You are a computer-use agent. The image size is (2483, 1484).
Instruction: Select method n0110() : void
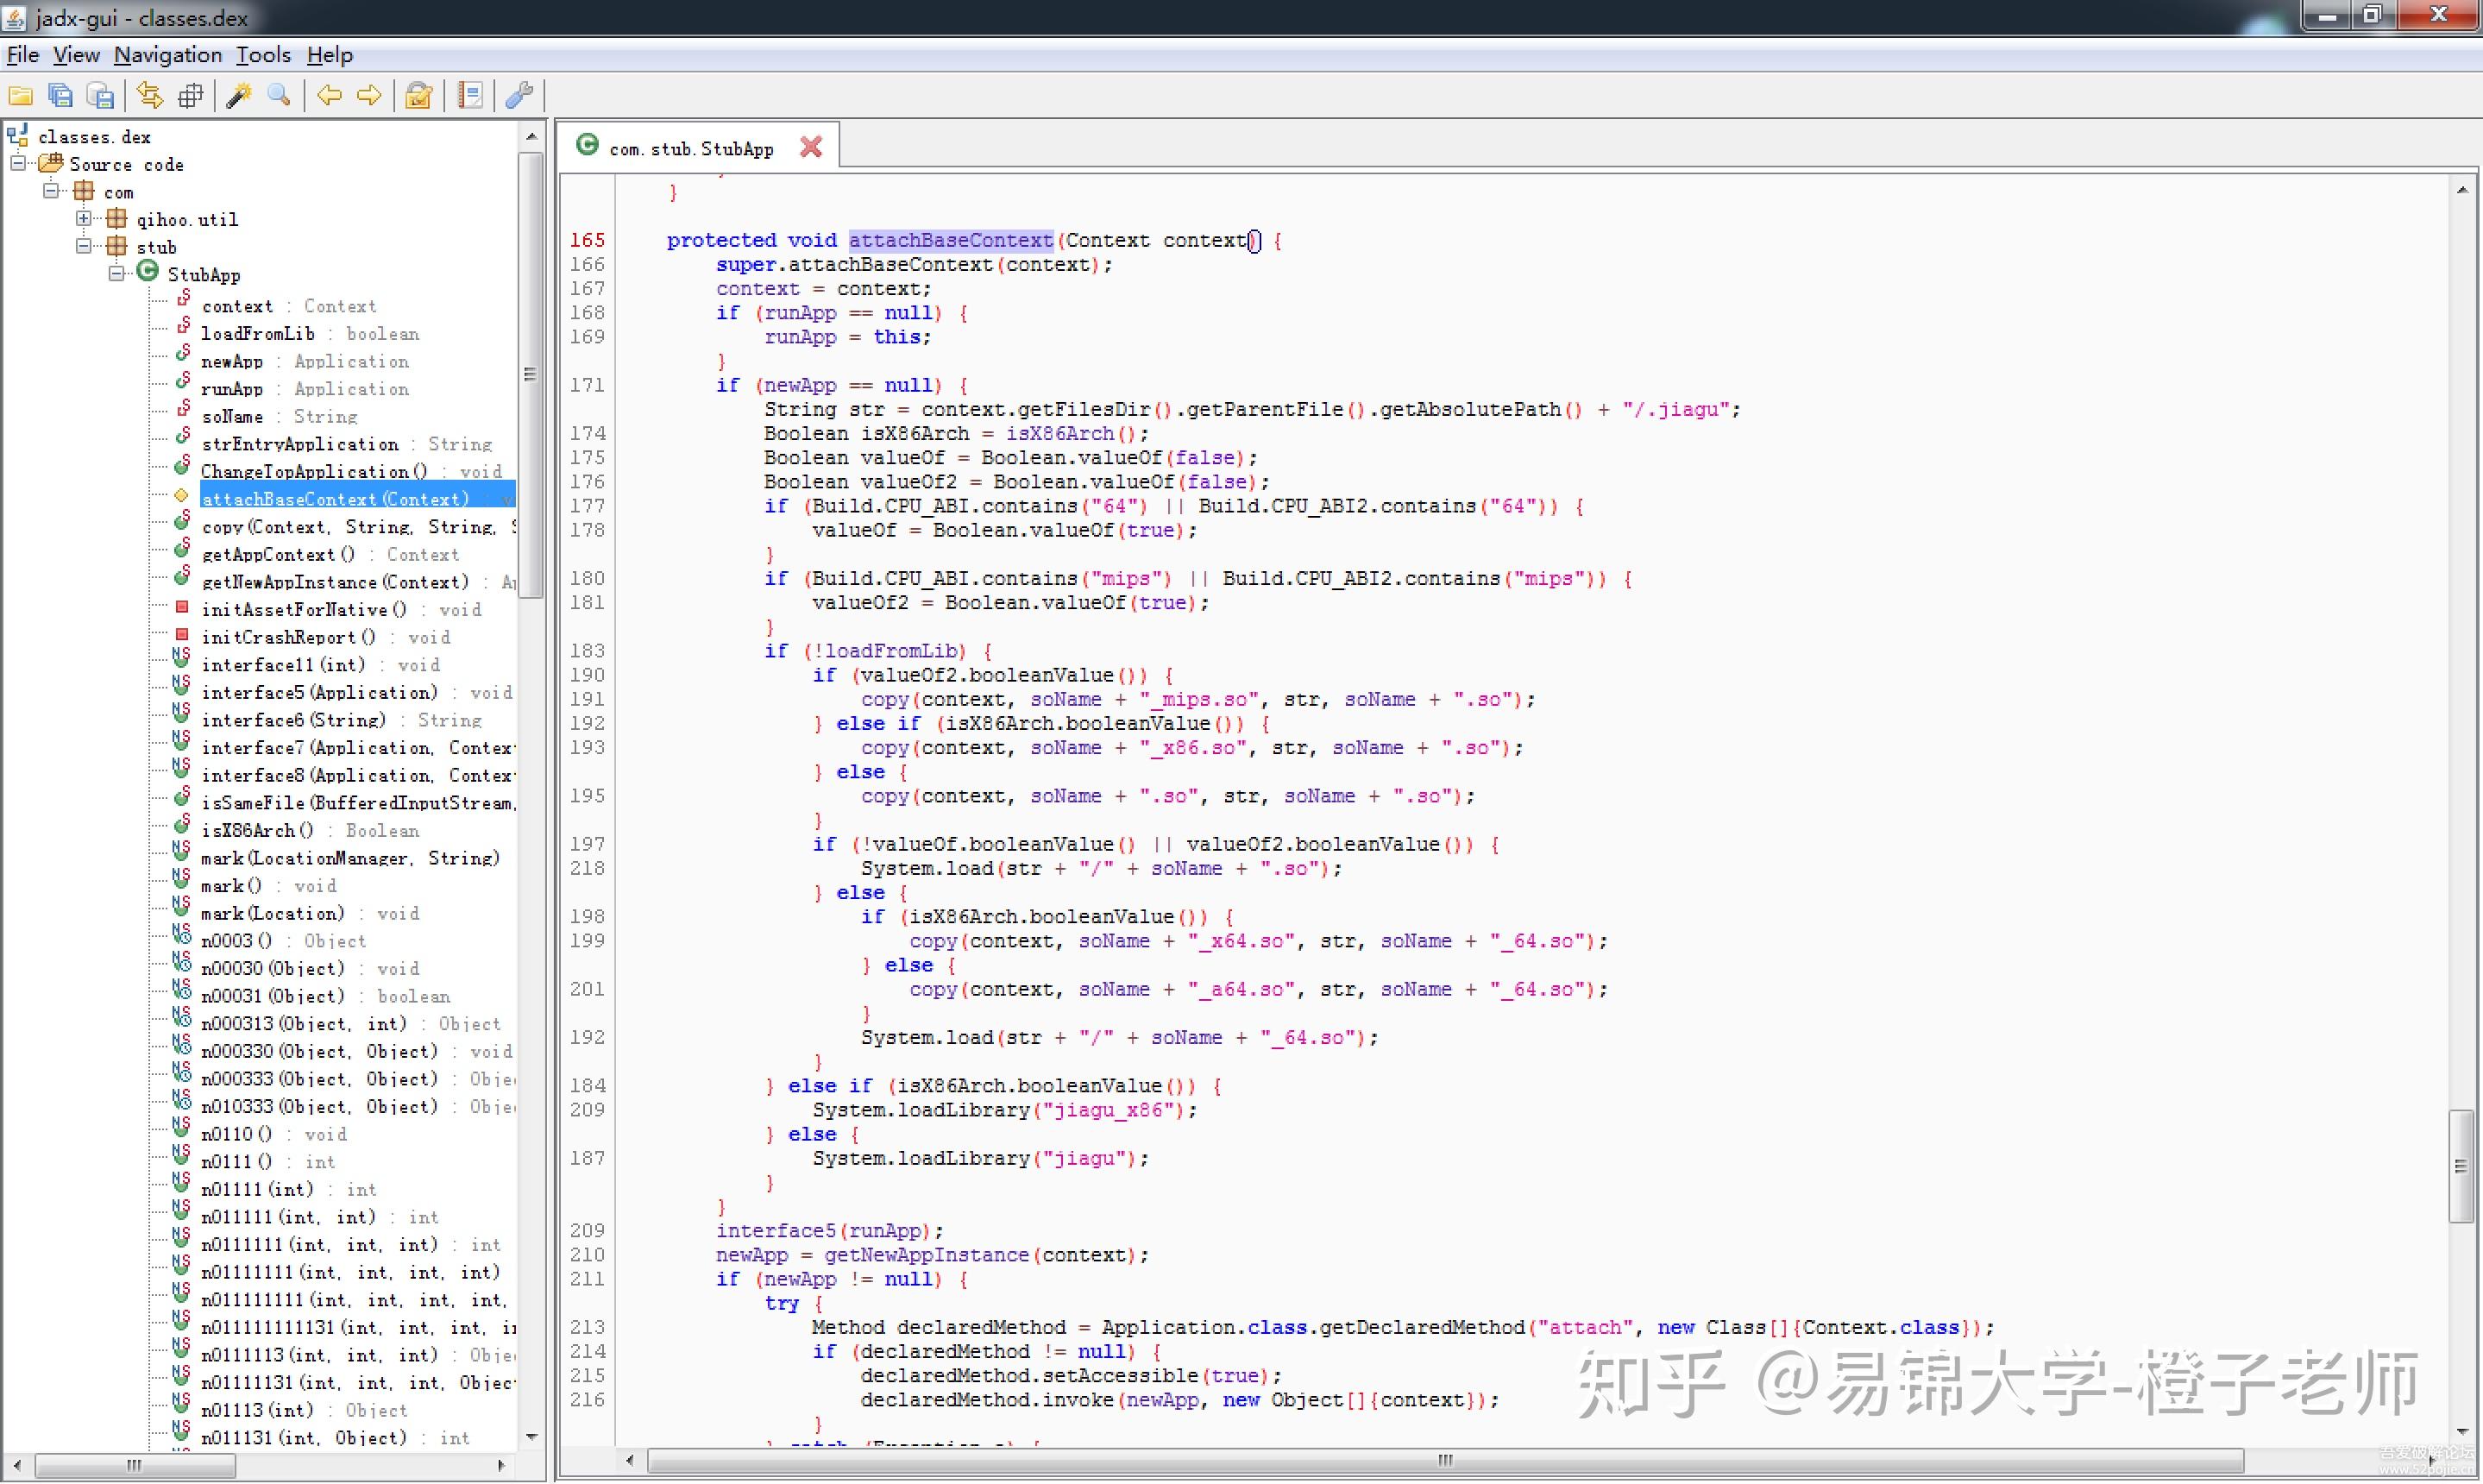[274, 1135]
